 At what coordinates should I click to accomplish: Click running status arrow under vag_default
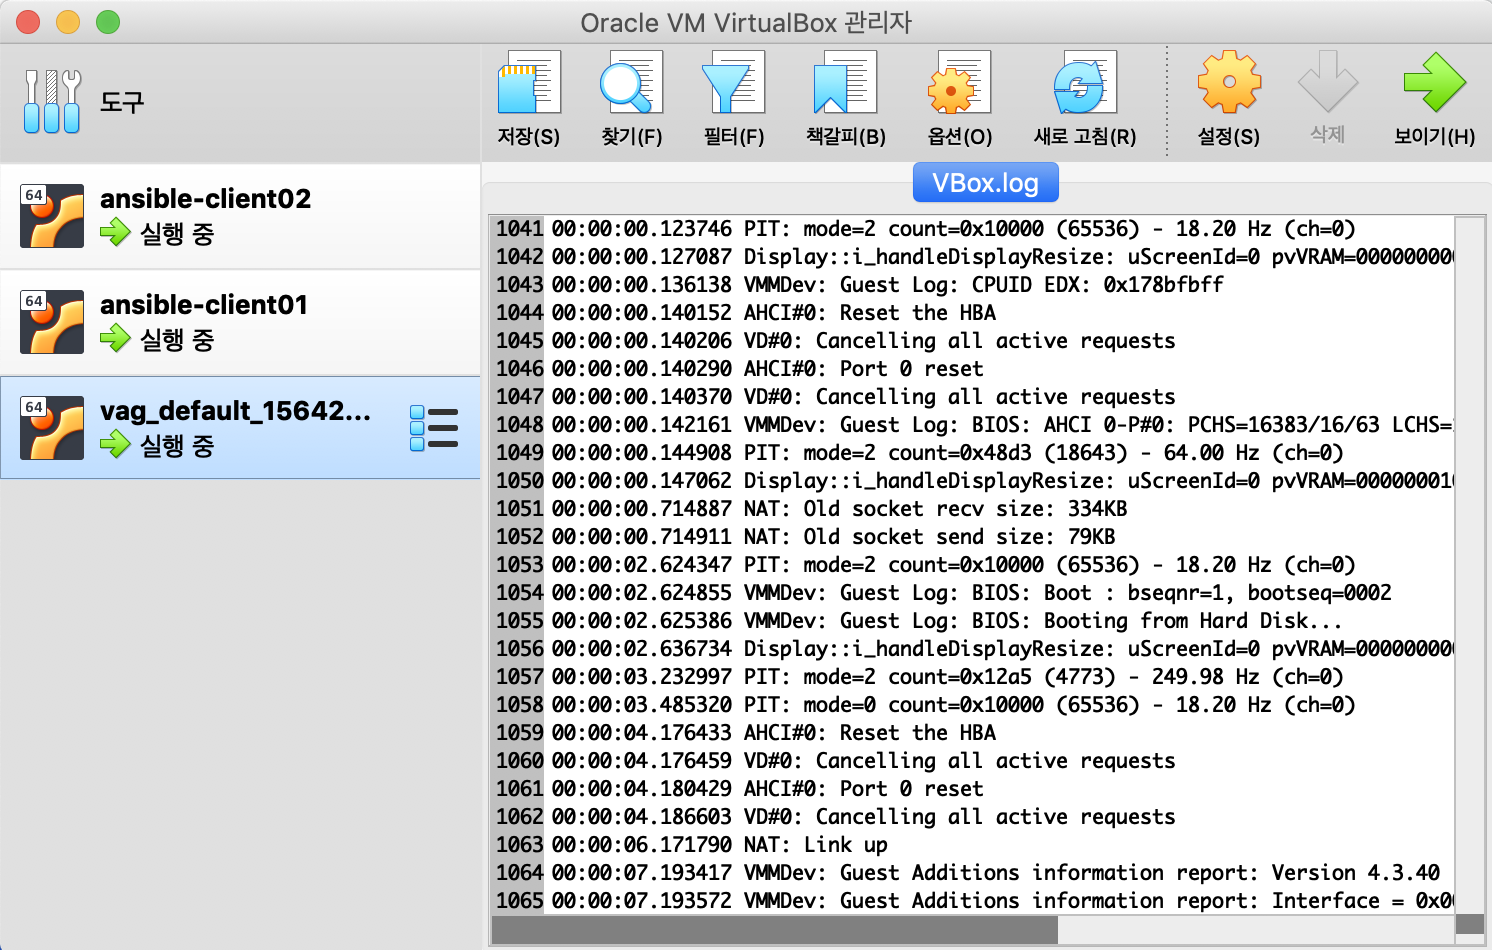tap(115, 445)
